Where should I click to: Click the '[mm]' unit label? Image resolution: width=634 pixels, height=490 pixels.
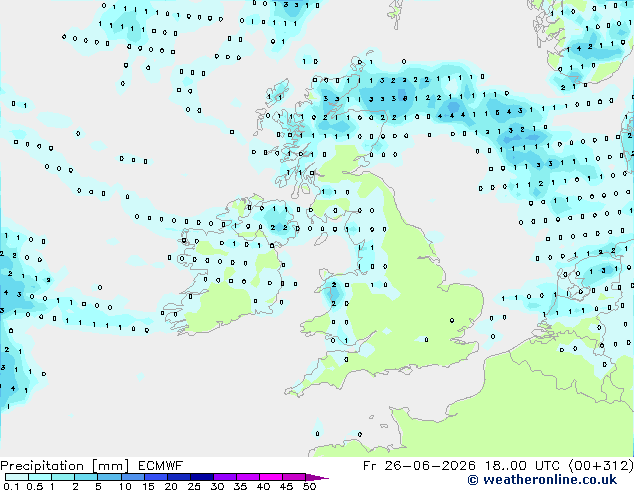point(111,466)
